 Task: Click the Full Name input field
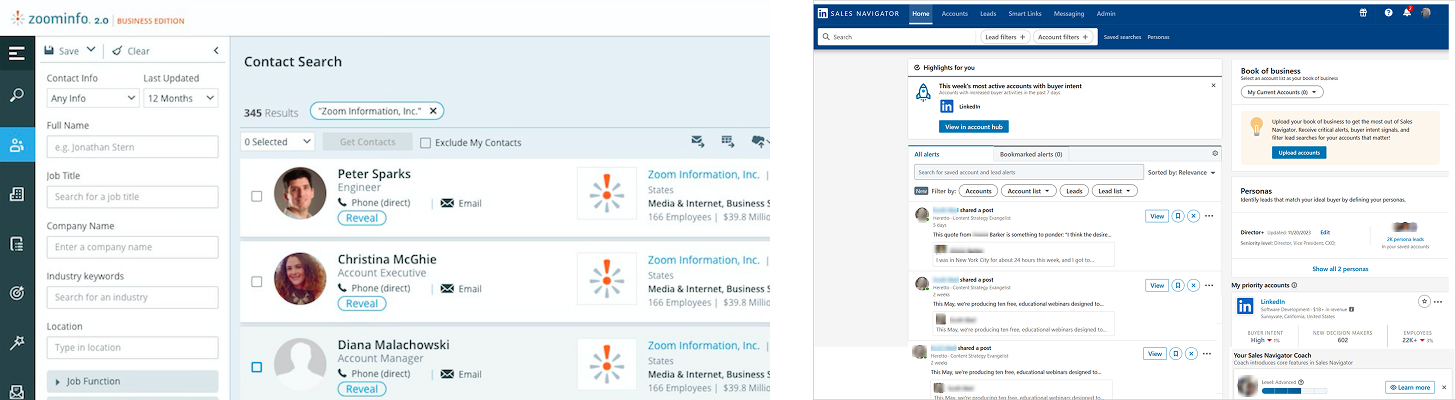point(132,147)
